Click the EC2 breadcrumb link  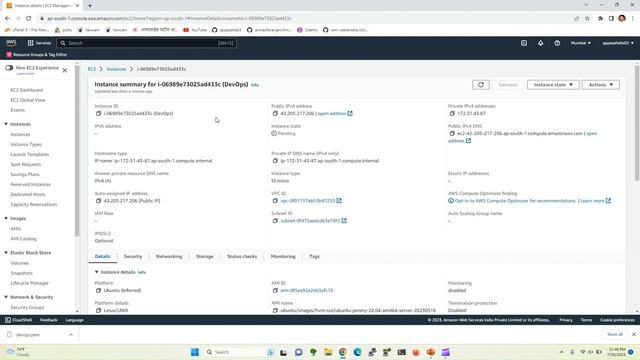click(x=92, y=69)
